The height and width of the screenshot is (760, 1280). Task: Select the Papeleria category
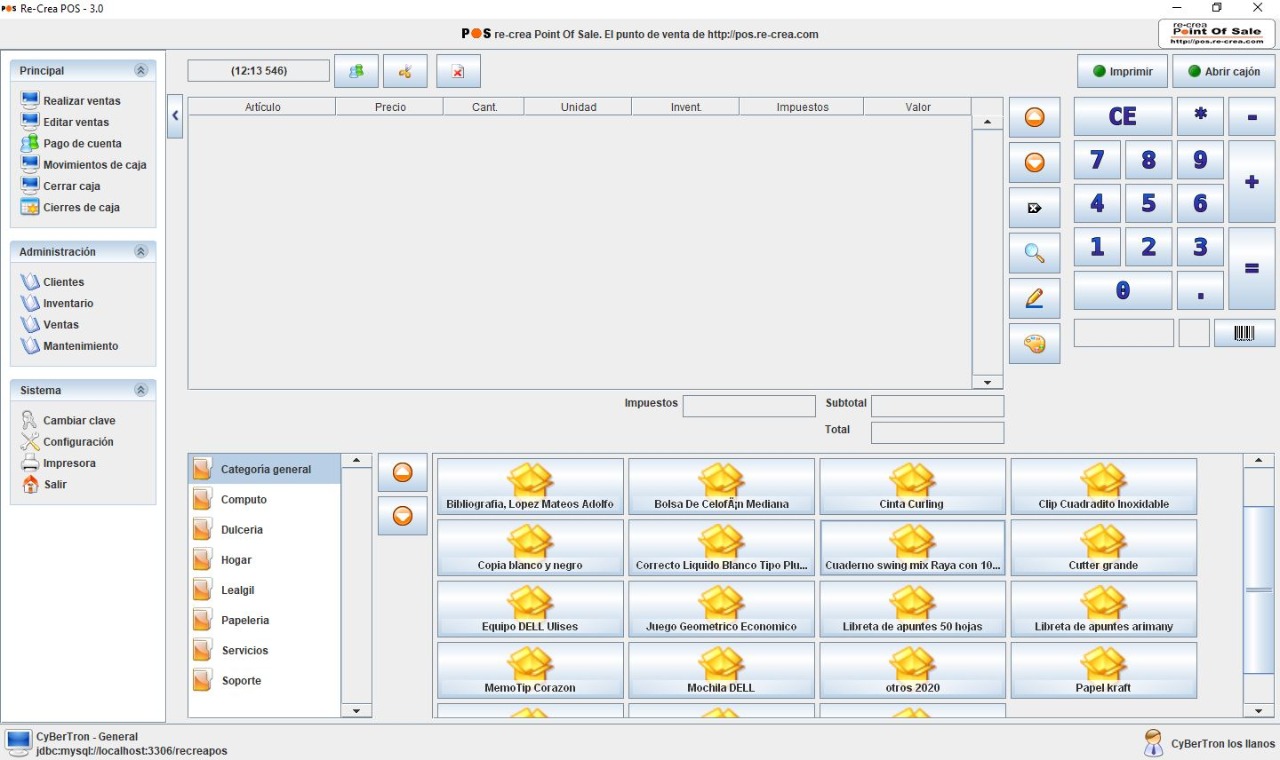tap(245, 620)
